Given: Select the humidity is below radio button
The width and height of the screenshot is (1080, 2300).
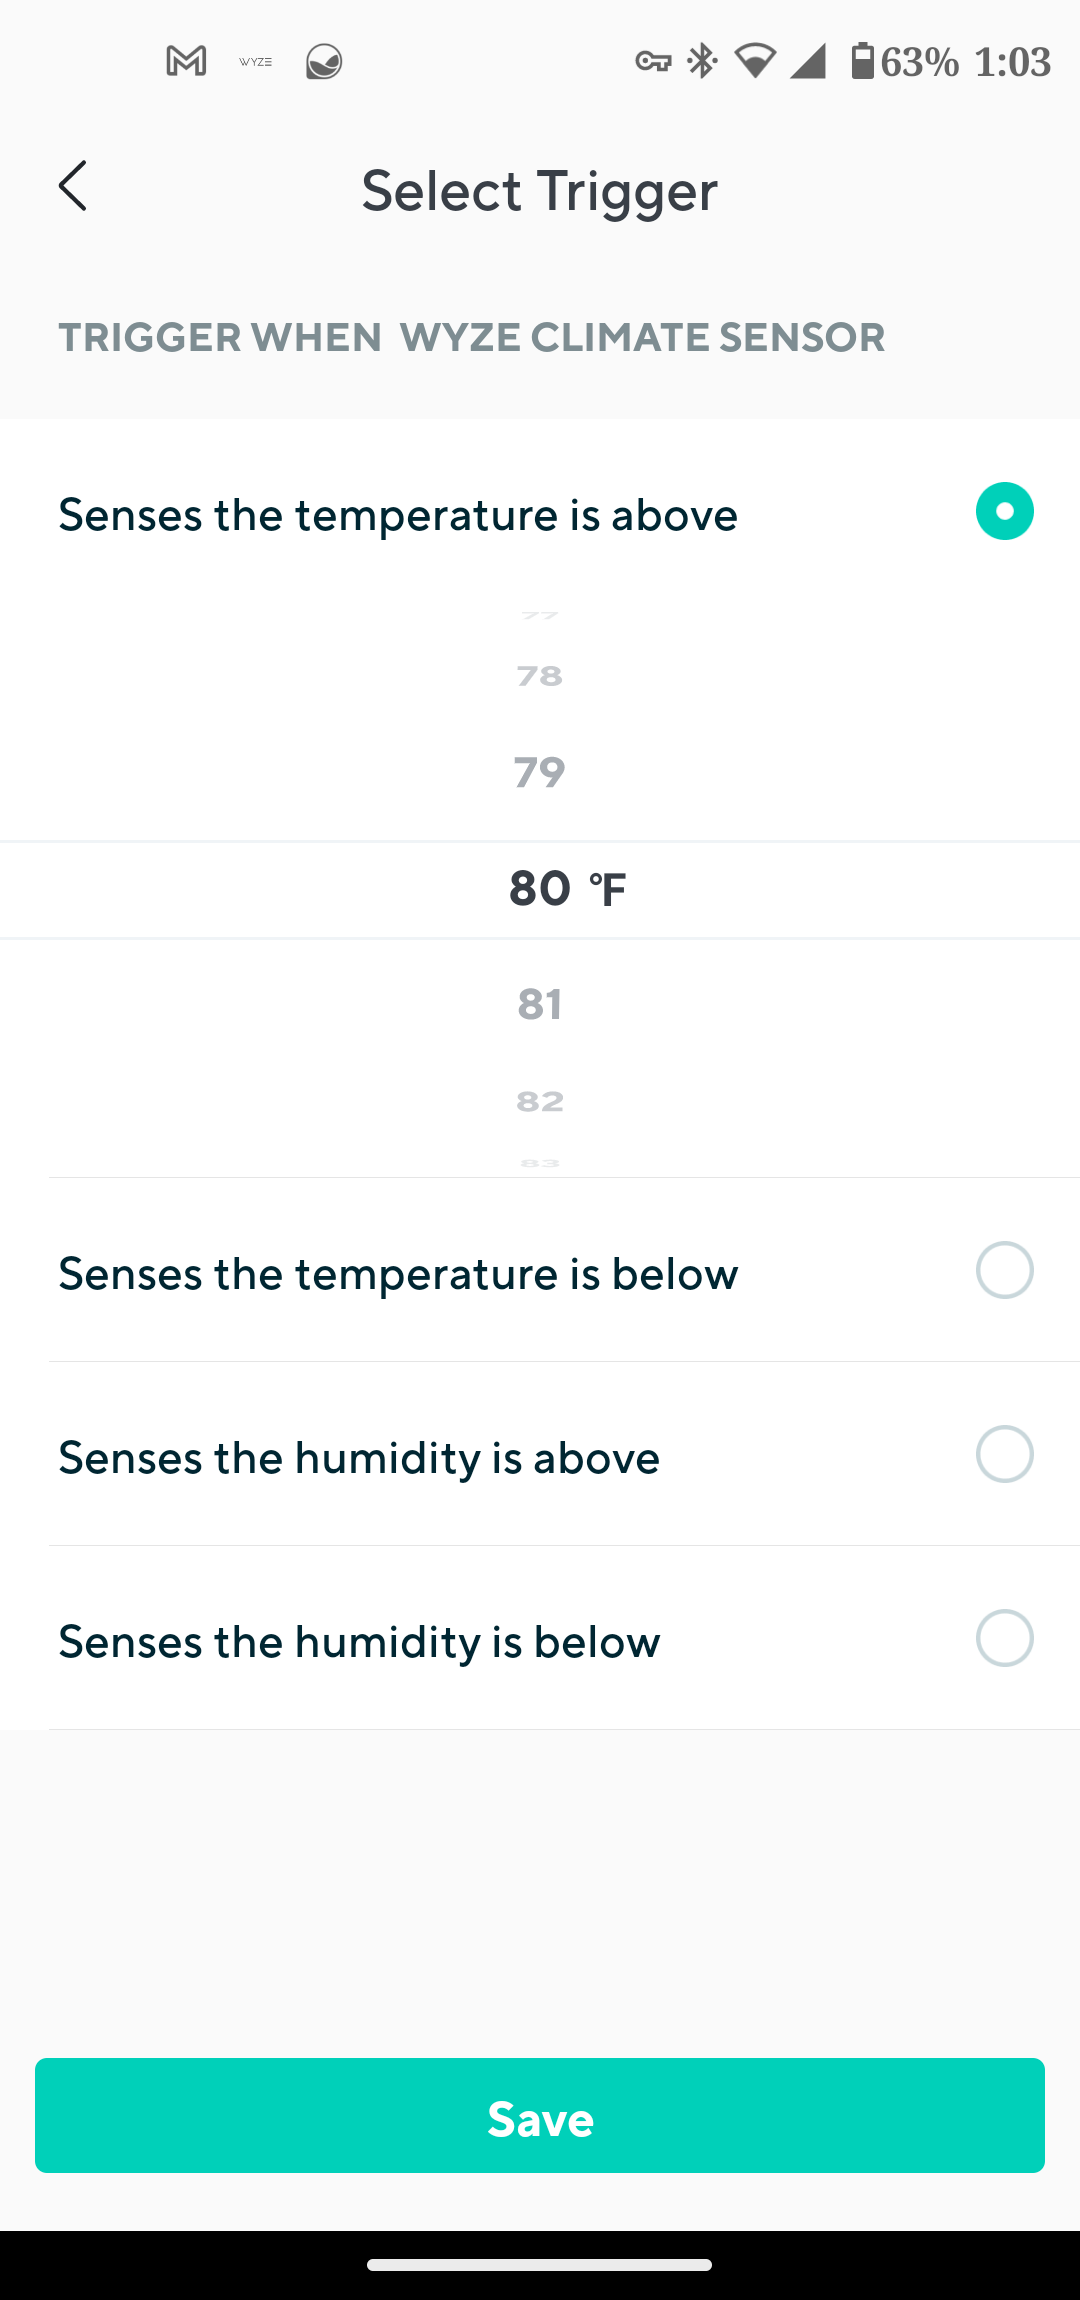Looking at the screenshot, I should [1004, 1638].
